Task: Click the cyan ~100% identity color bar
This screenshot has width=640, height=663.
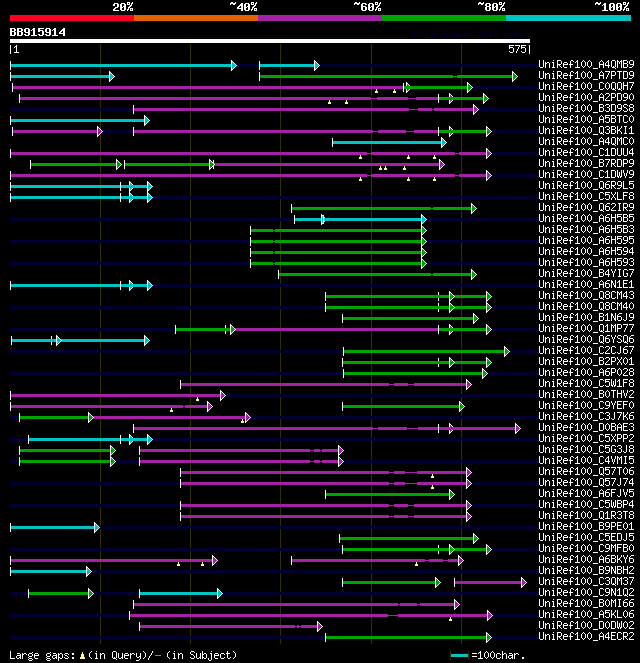Action: 568,18
